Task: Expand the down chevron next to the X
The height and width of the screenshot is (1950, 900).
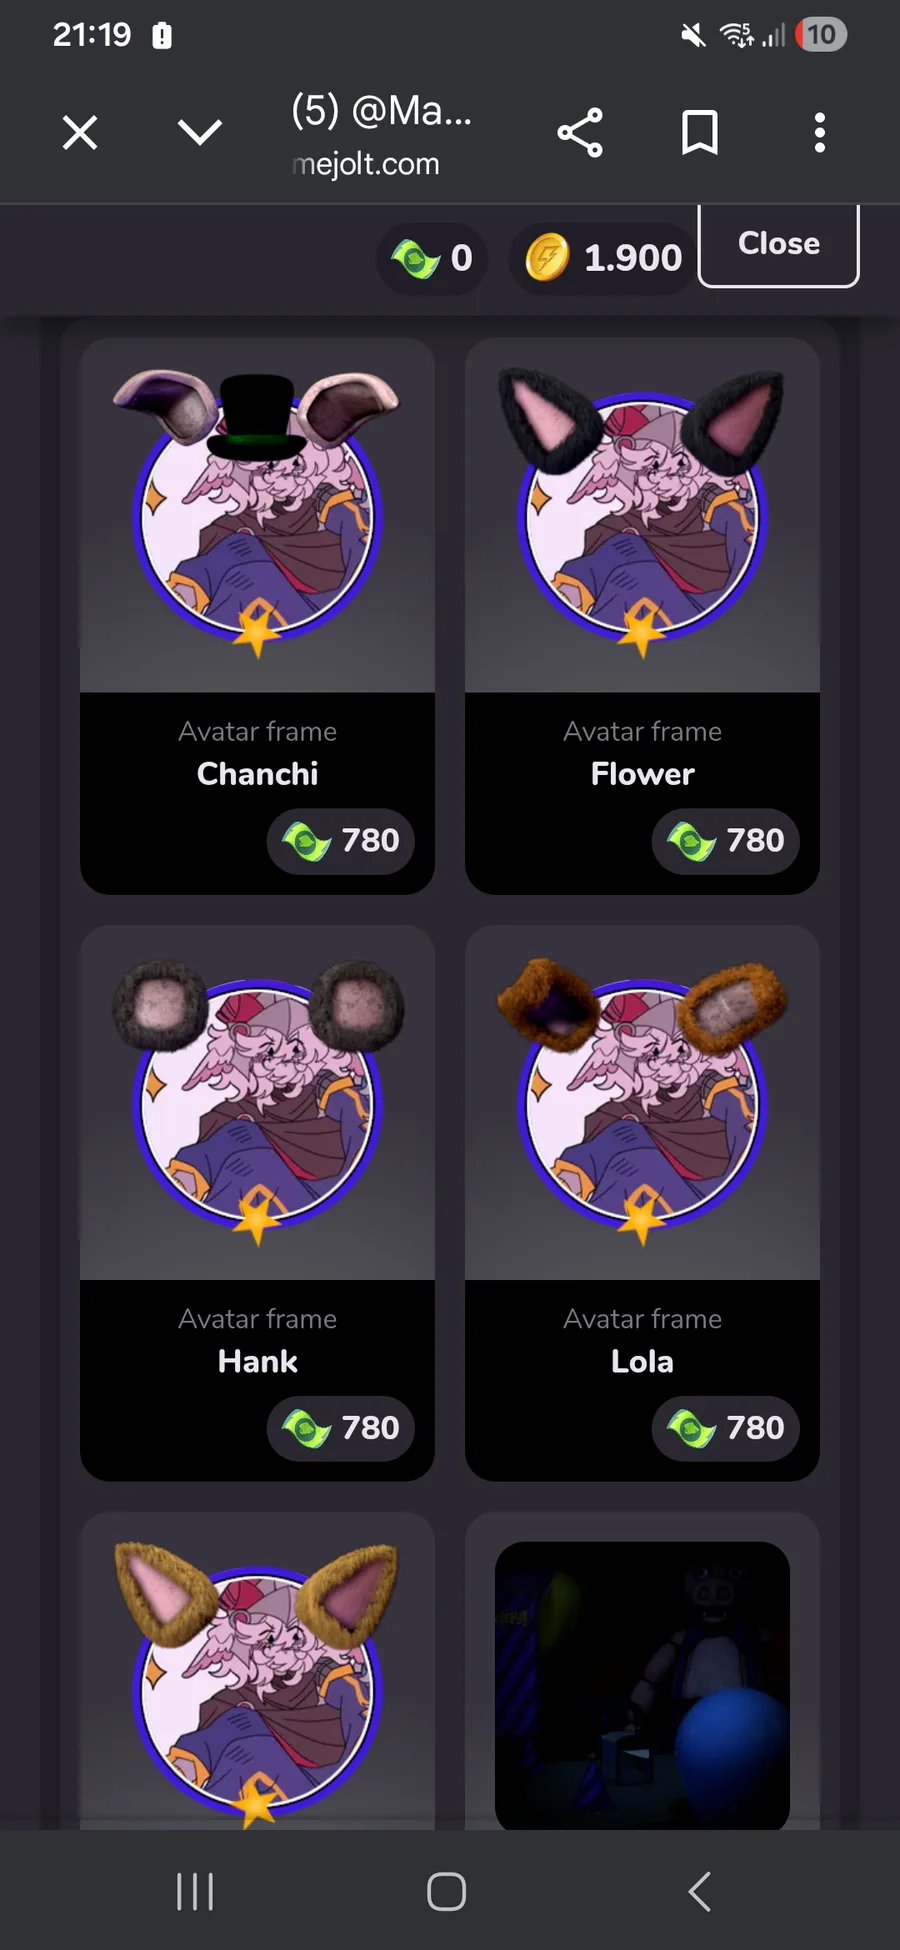Action: click(x=200, y=132)
